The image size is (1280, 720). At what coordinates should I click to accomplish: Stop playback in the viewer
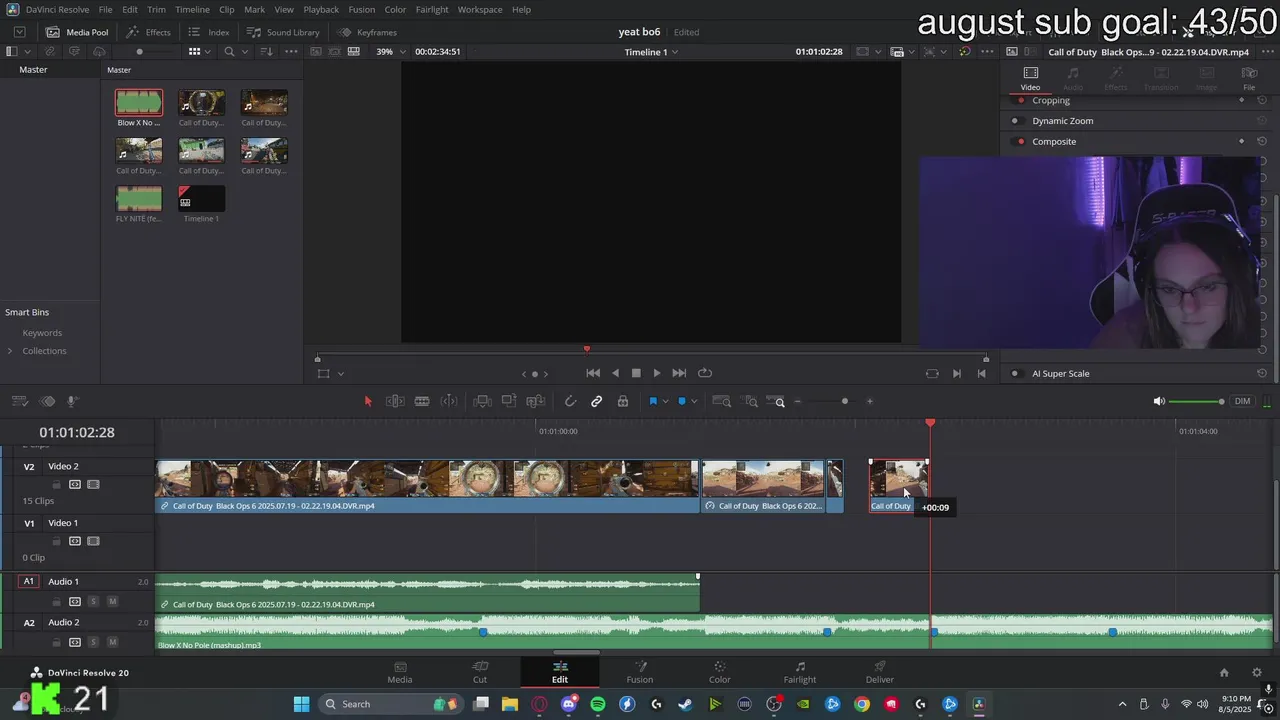[x=636, y=373]
